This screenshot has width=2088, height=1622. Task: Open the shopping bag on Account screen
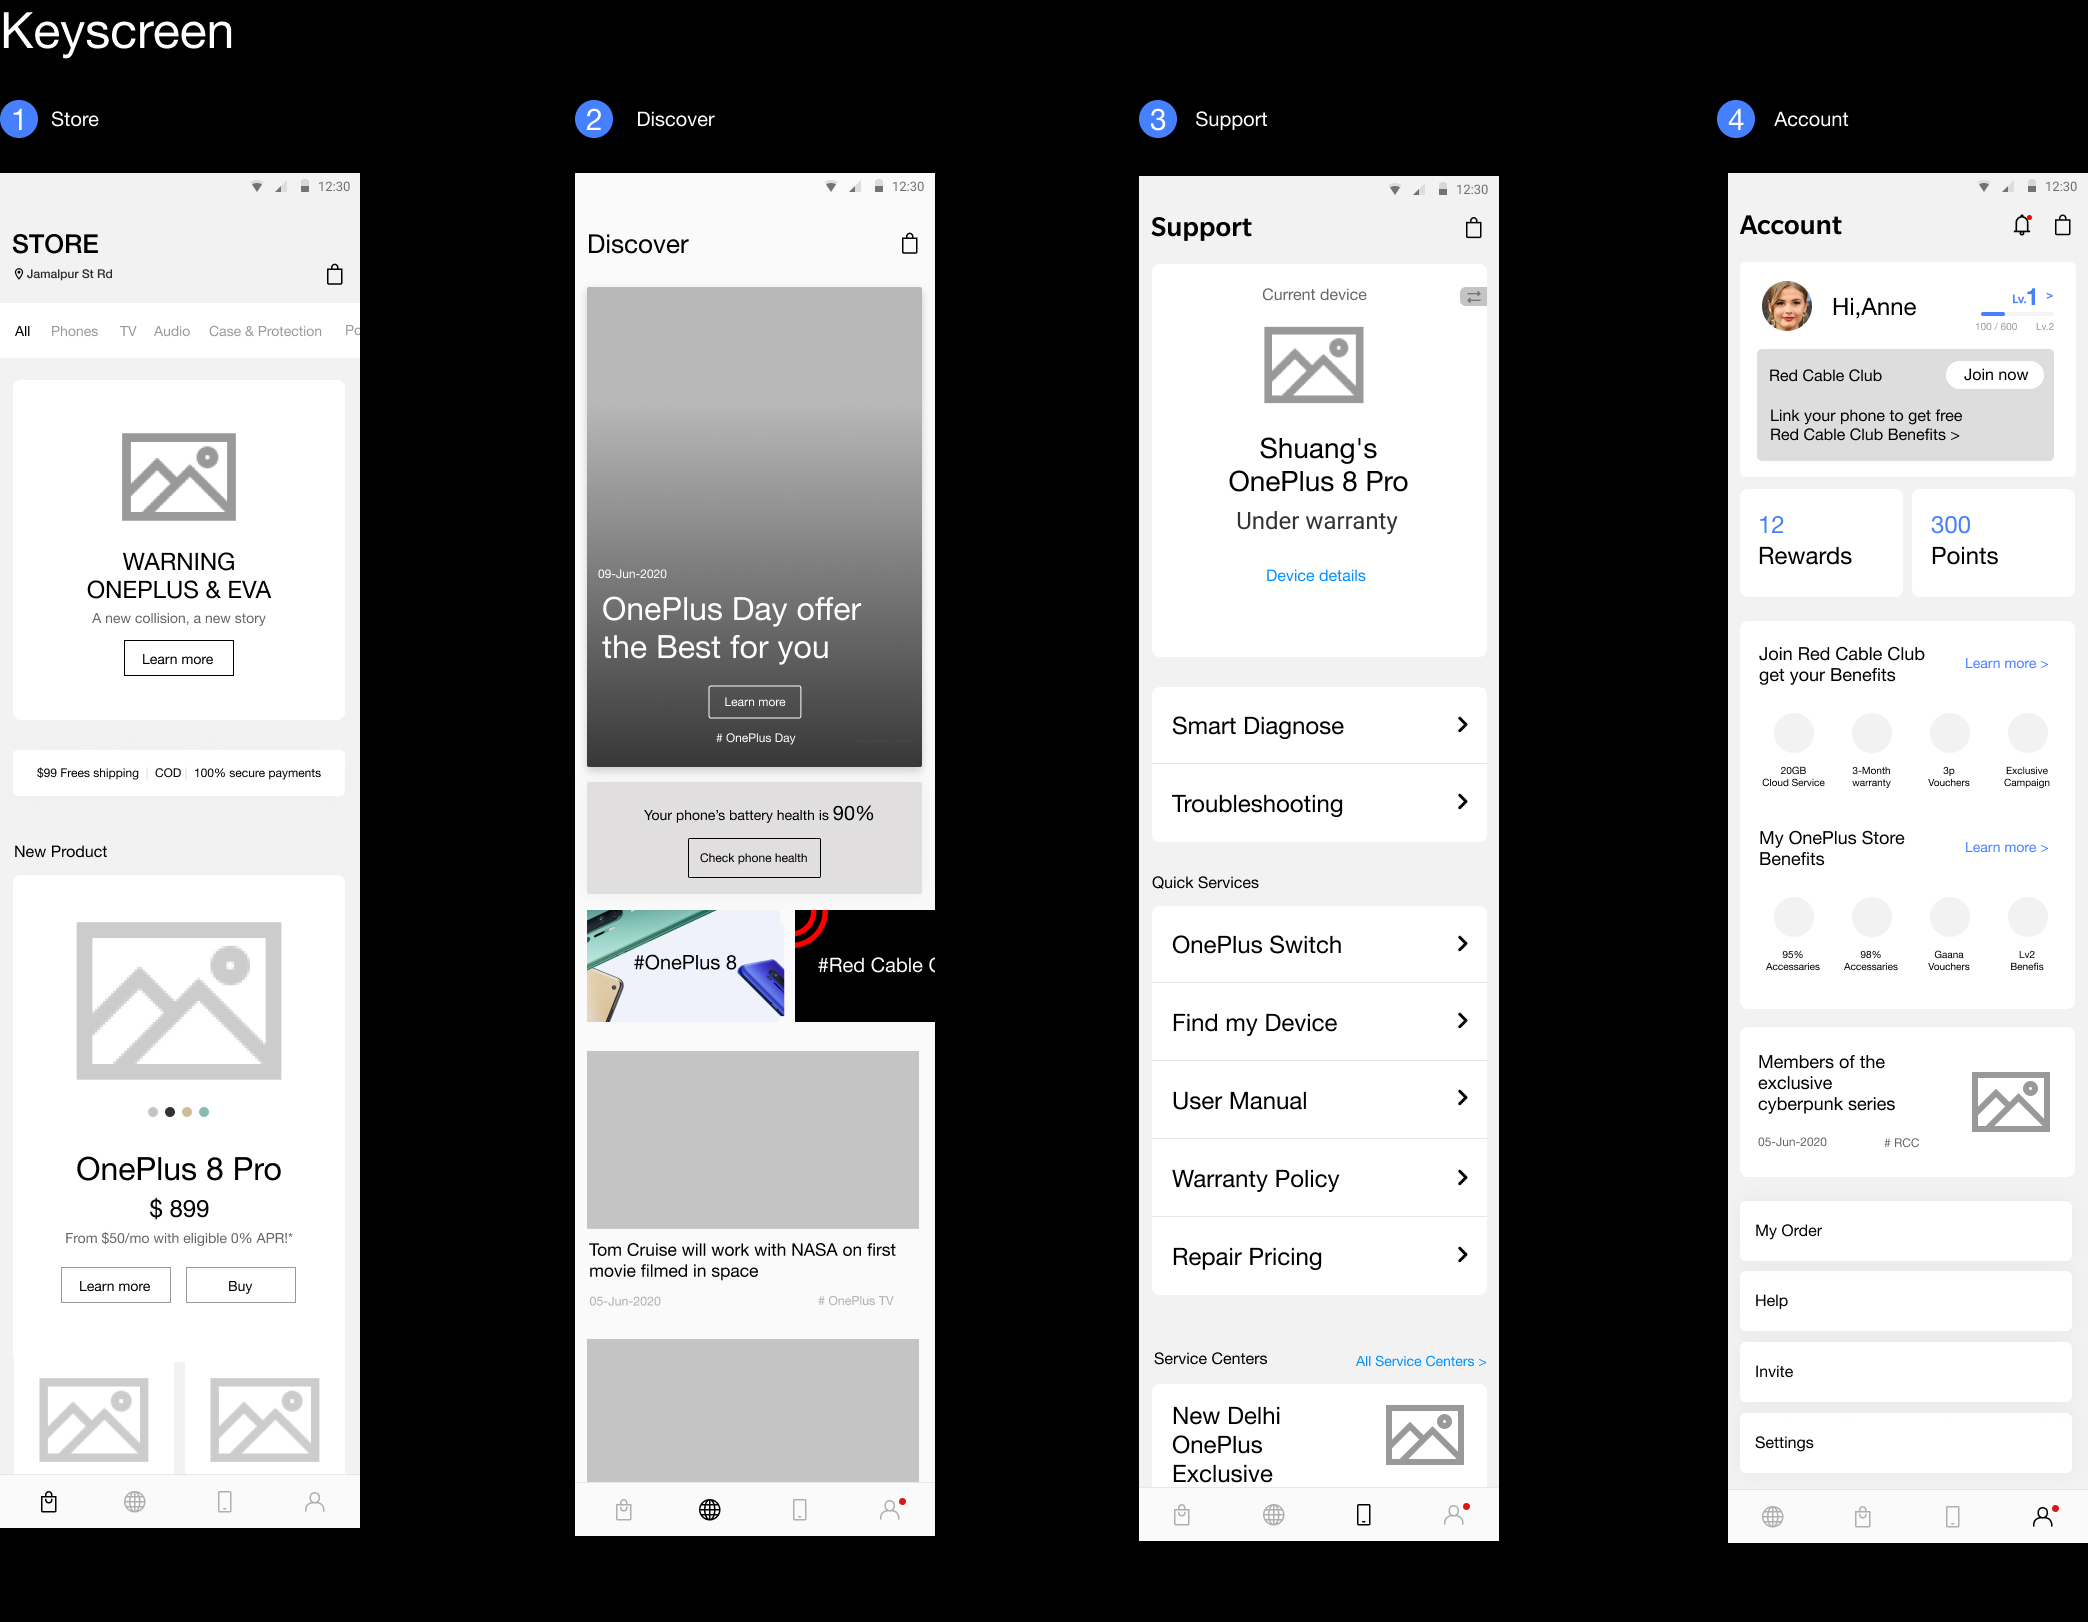click(2062, 225)
